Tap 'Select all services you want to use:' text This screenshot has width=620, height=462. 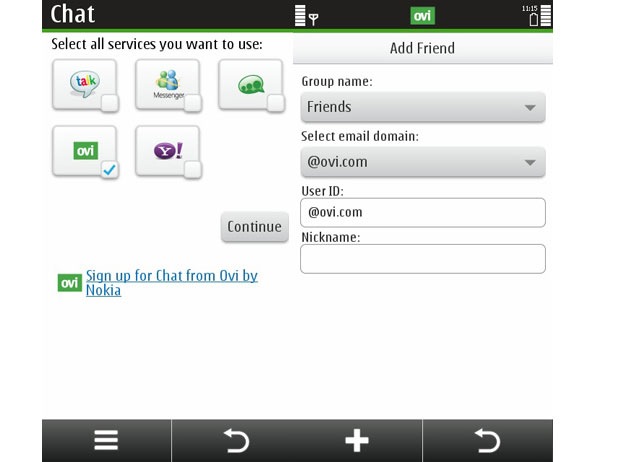[157, 44]
